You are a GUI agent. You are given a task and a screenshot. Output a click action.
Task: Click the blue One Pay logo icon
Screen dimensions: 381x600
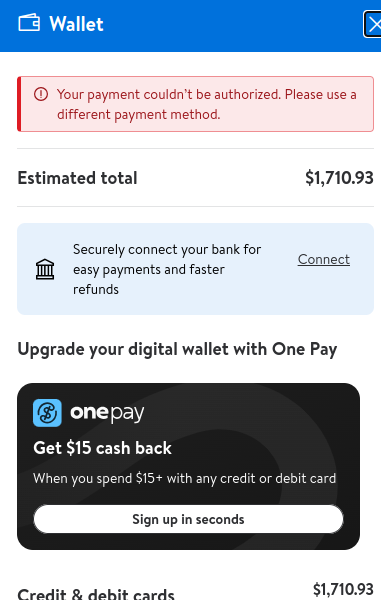pos(47,413)
